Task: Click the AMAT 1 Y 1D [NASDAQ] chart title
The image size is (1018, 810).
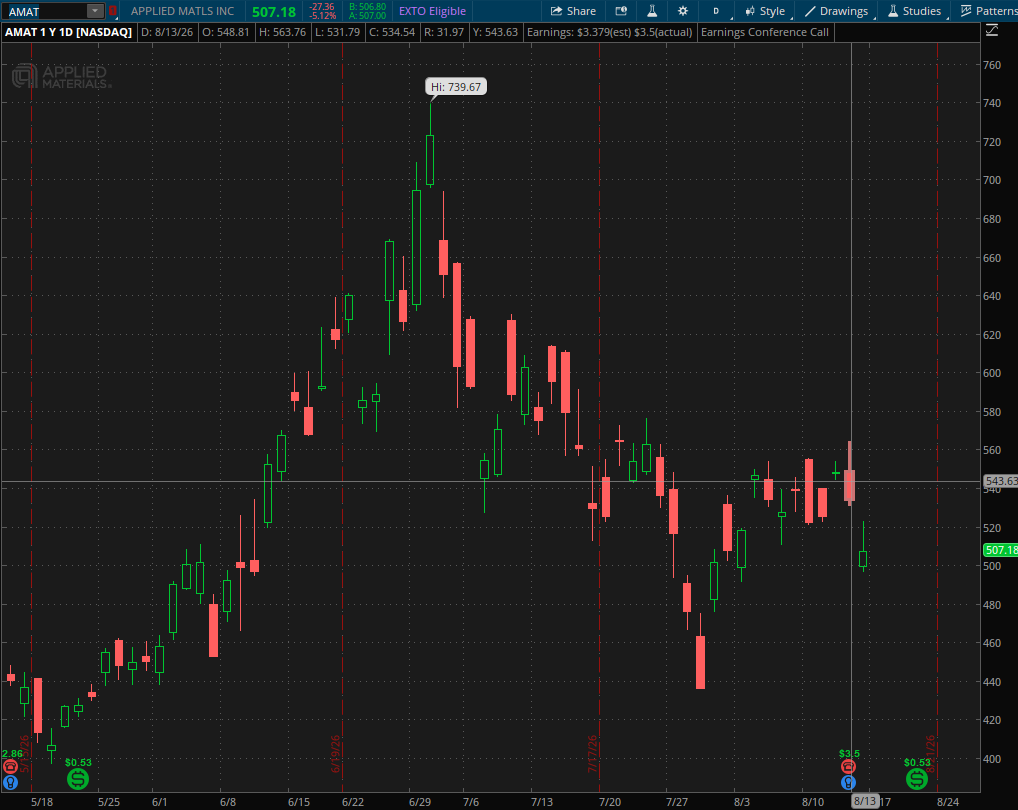Action: click(69, 32)
